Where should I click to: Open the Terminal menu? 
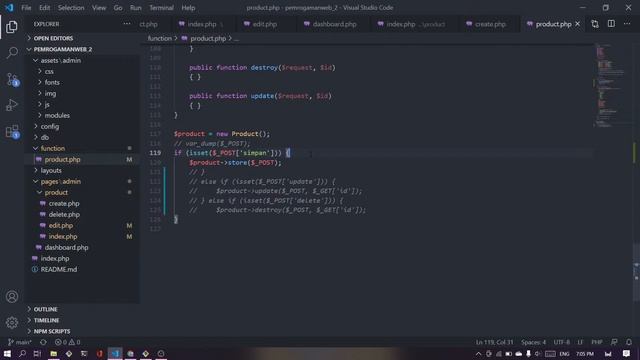[161, 8]
